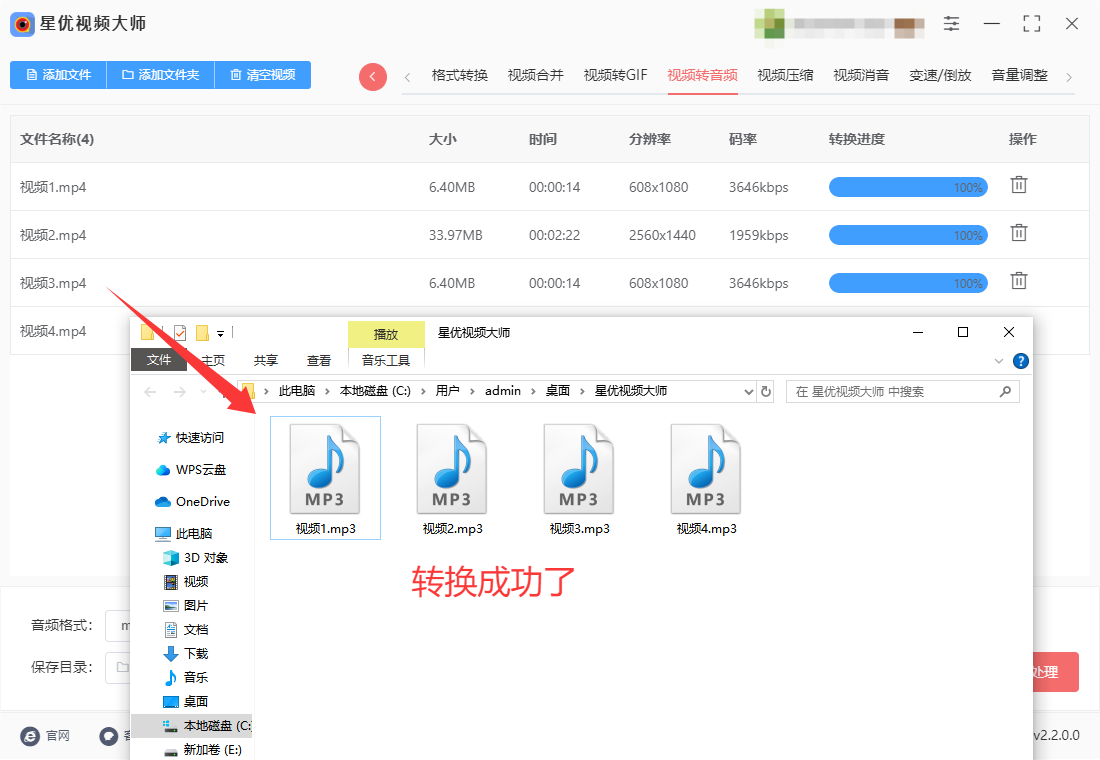This screenshot has height=760, width=1100.
Task: Click the chat bubble icon in bottom bar
Action: 109,735
